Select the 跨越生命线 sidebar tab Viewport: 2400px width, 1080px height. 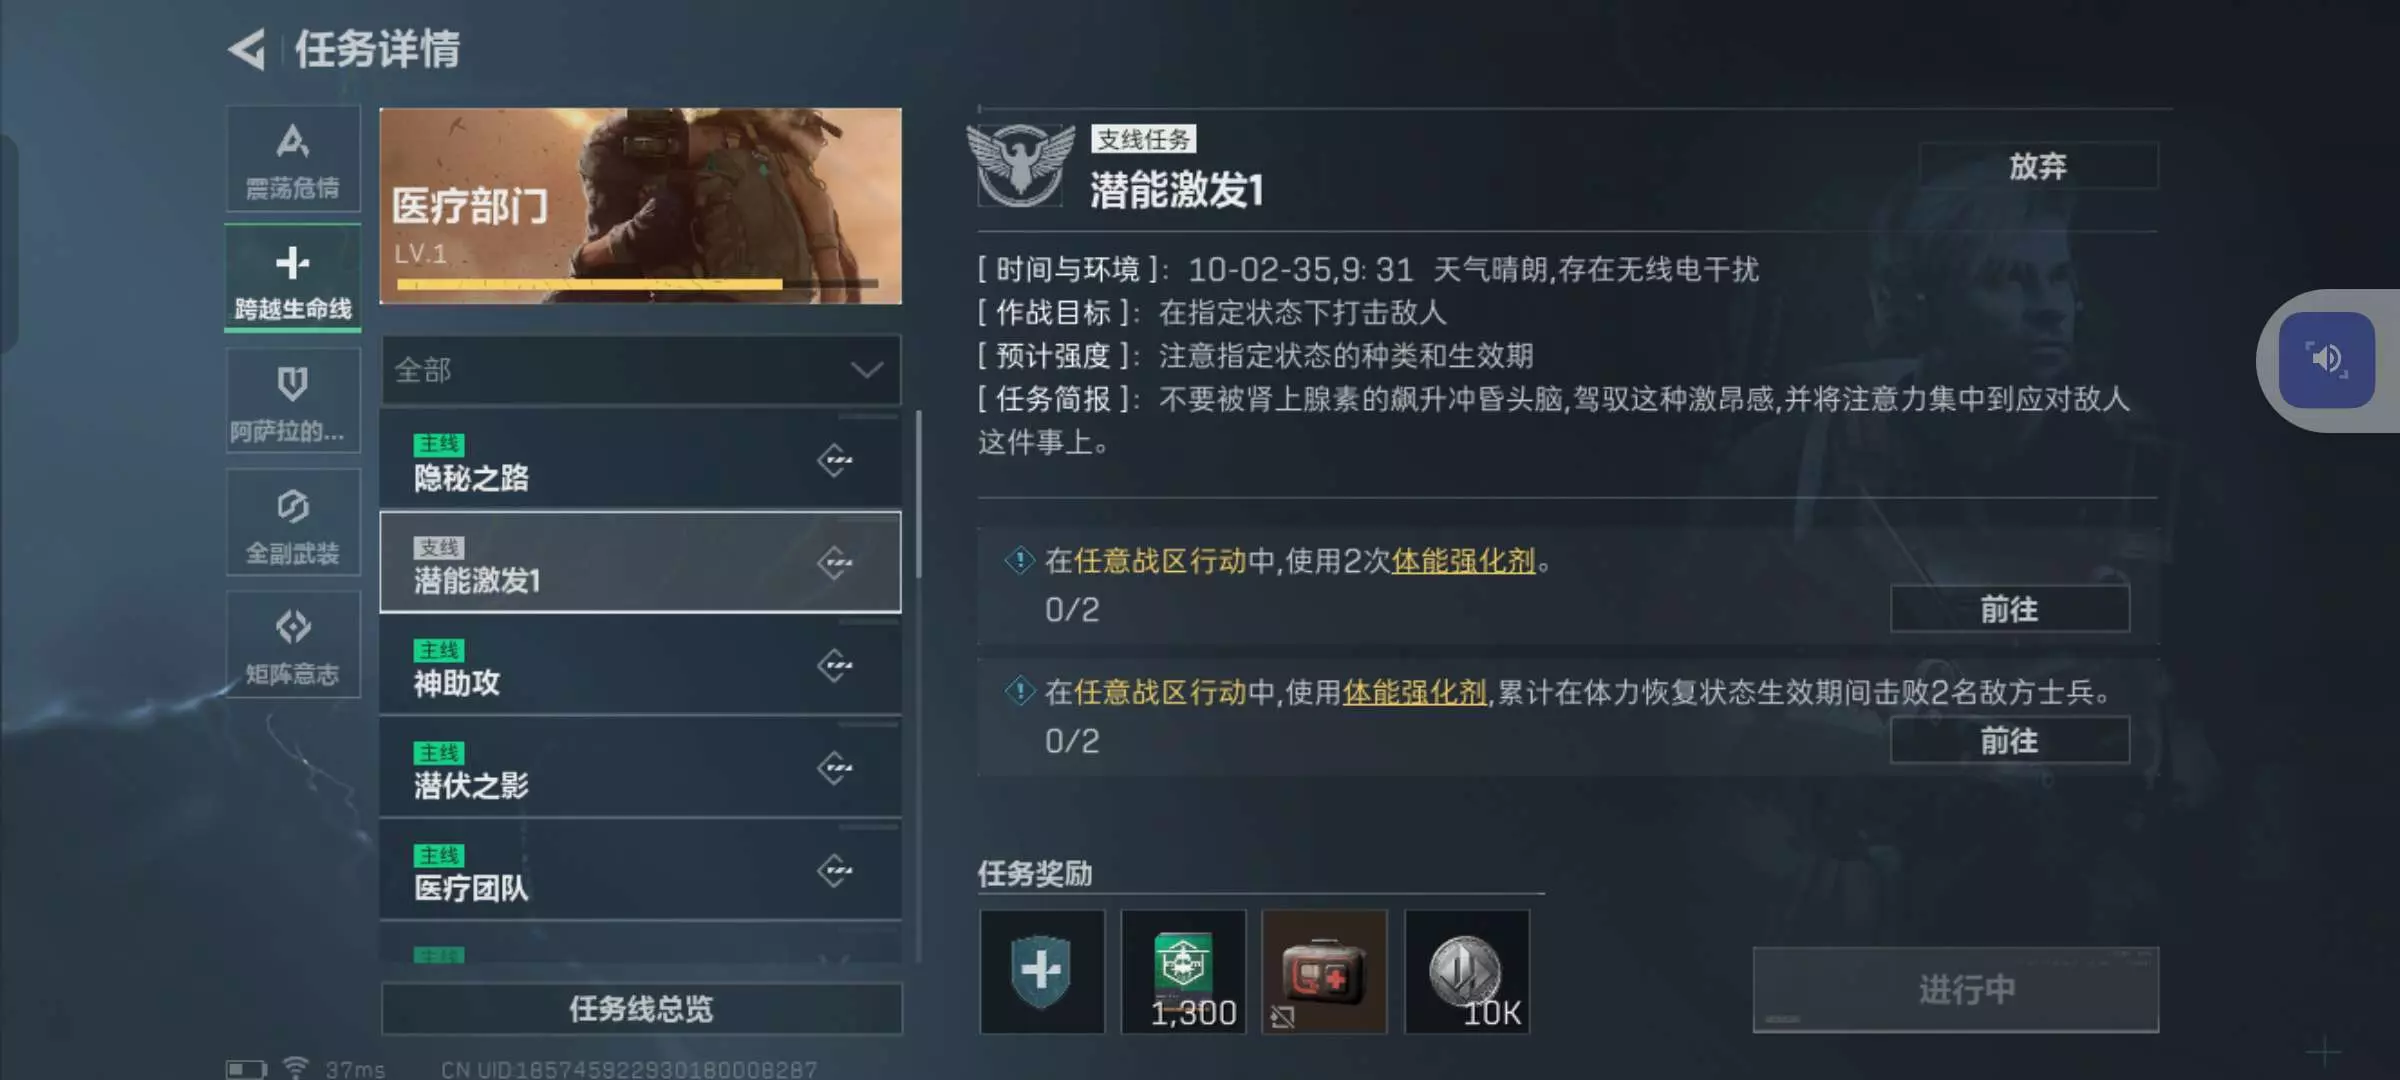[x=293, y=278]
